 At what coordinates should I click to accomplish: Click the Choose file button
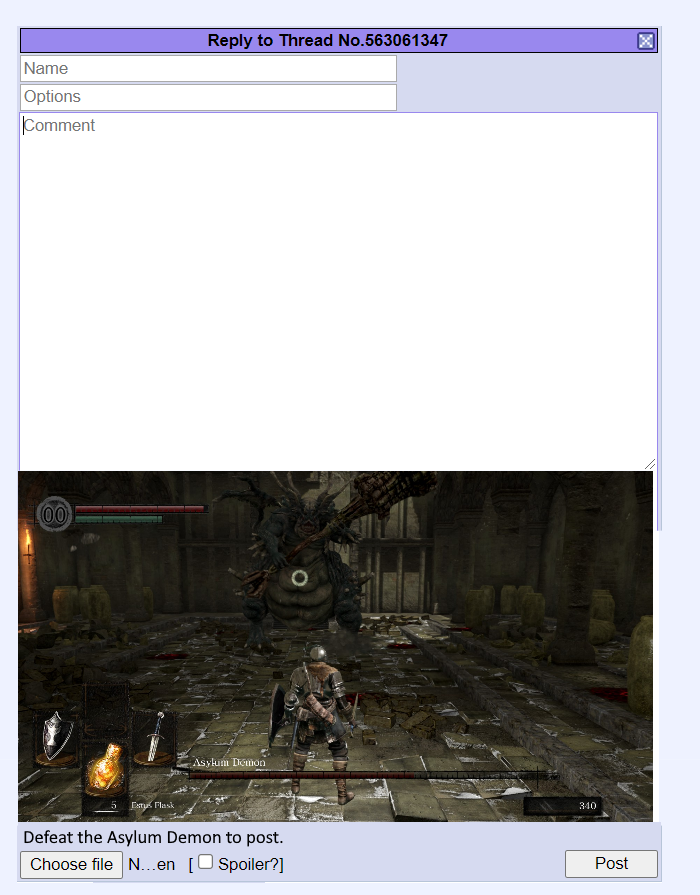tap(71, 864)
